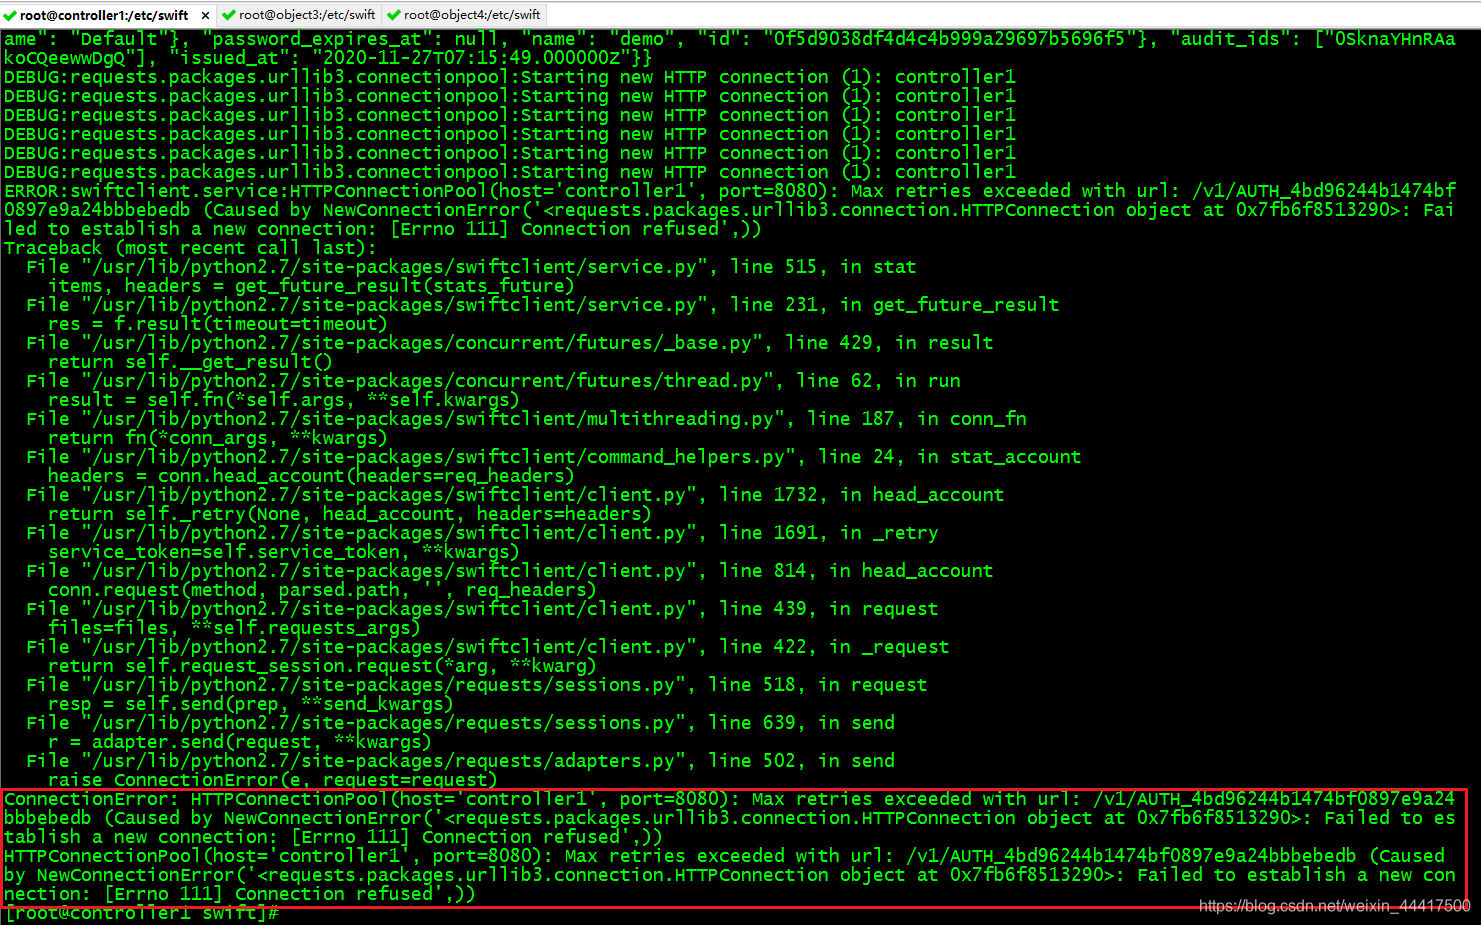Click the adapters.py line 502 in send entry
This screenshot has height=925, width=1481.
[x=460, y=761]
